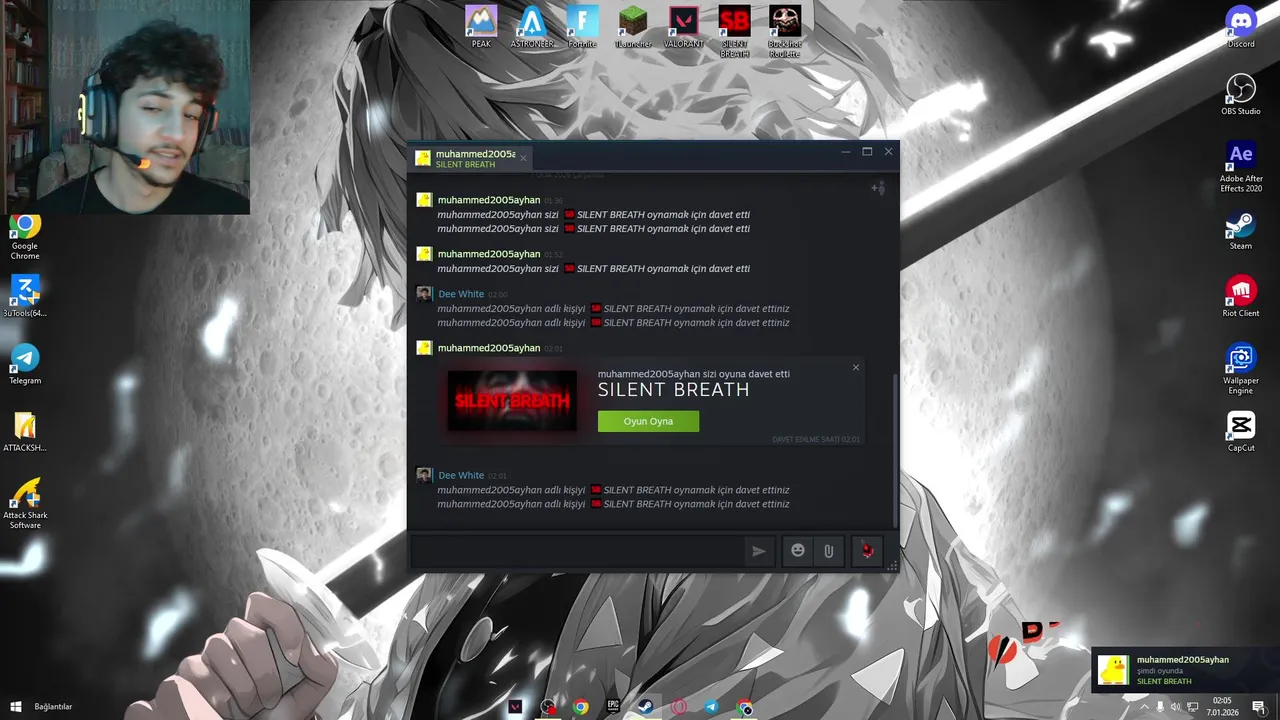Open the Google Chrome desktop icon
Screen dimensions: 1280x720
25,237
